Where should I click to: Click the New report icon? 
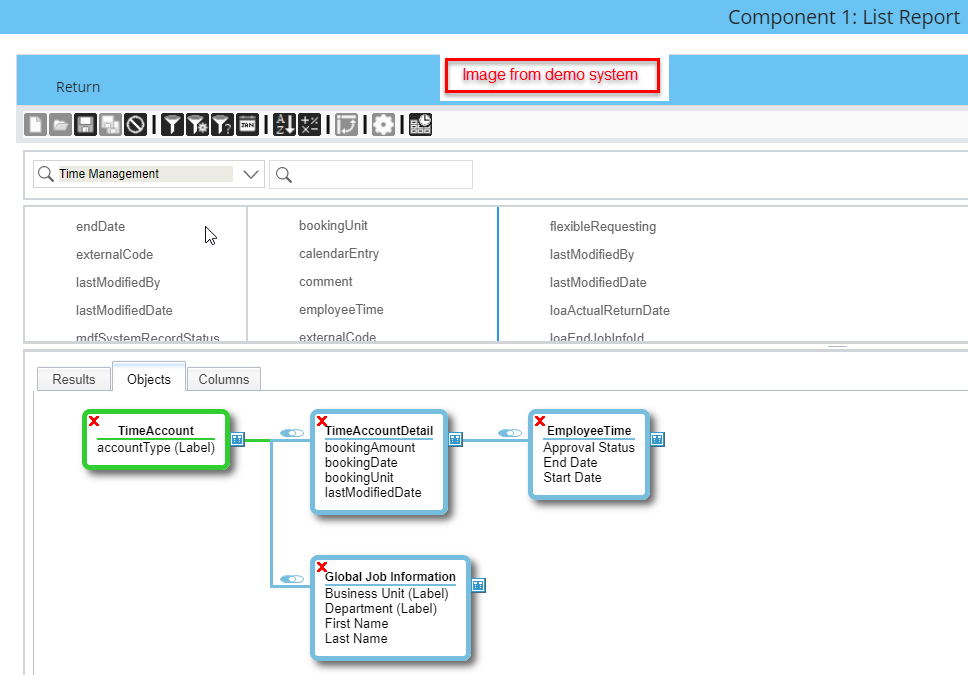click(35, 125)
